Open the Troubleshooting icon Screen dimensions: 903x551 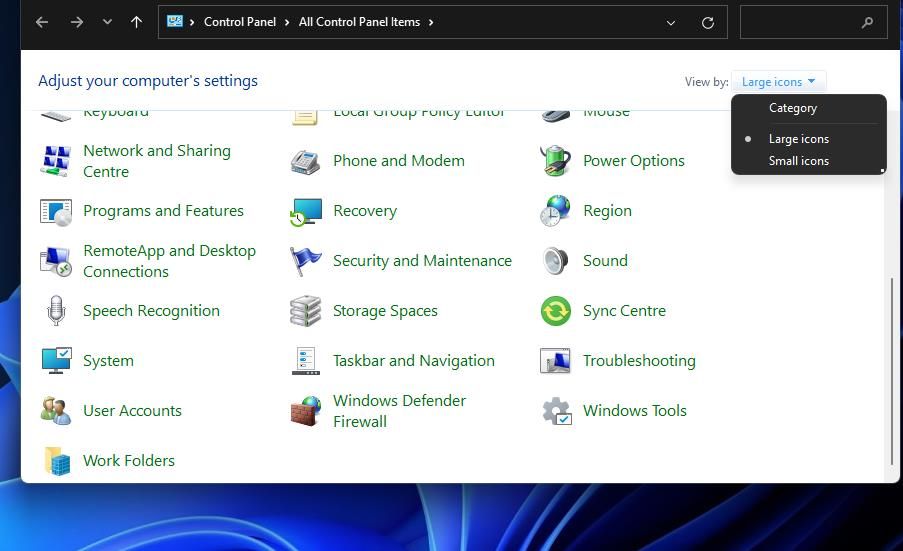555,361
